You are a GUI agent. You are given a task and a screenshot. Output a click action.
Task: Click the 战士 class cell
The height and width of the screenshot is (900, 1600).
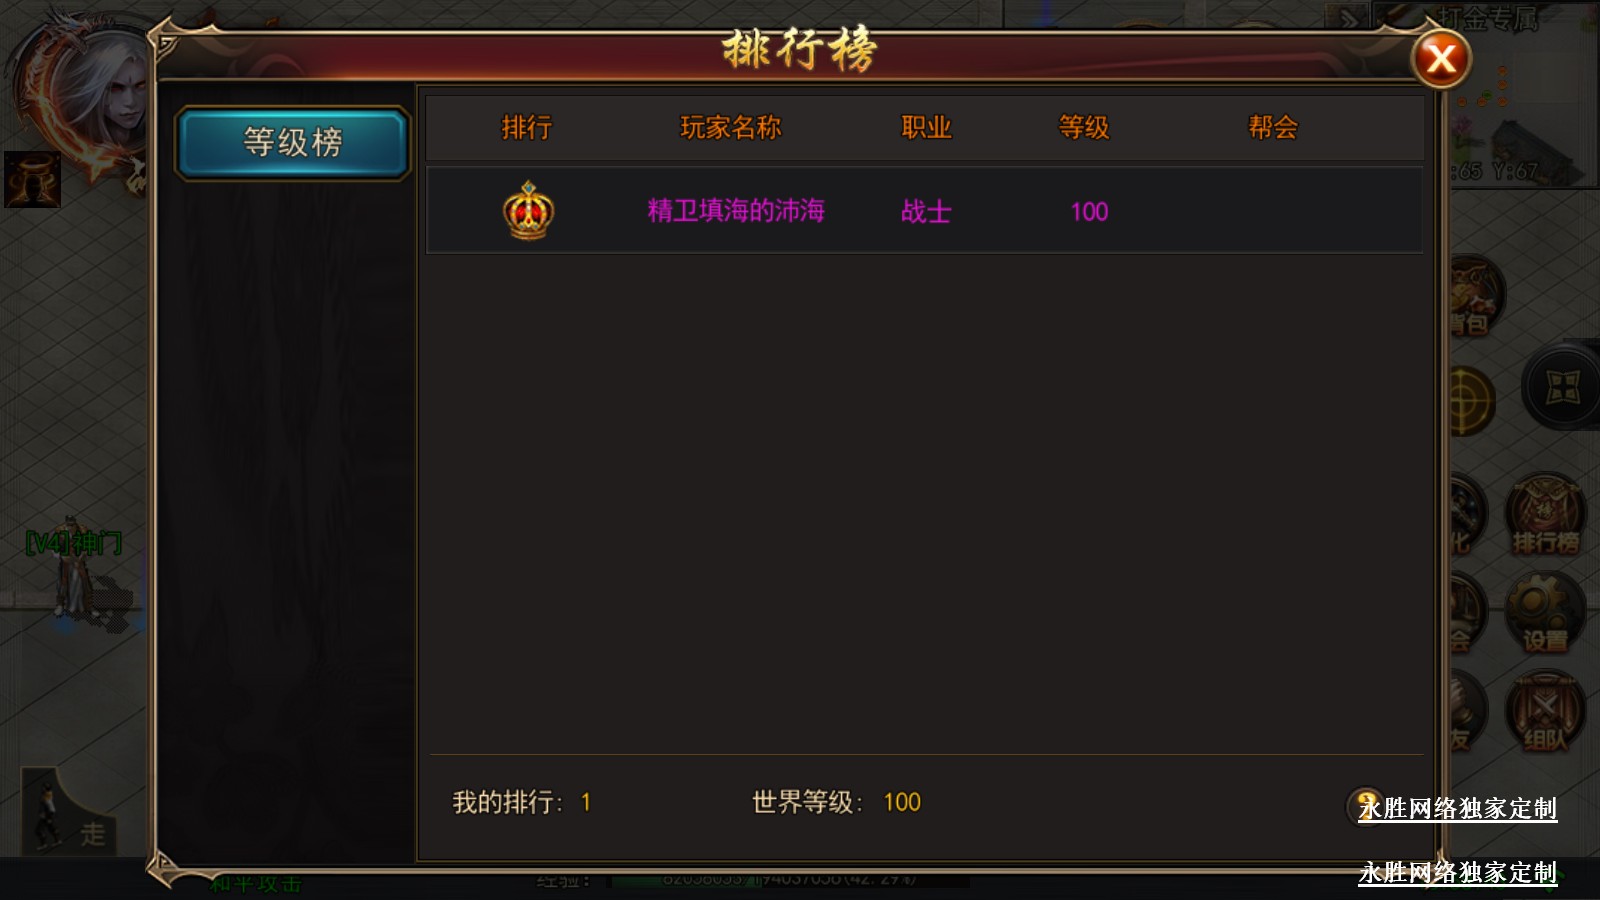coord(926,211)
